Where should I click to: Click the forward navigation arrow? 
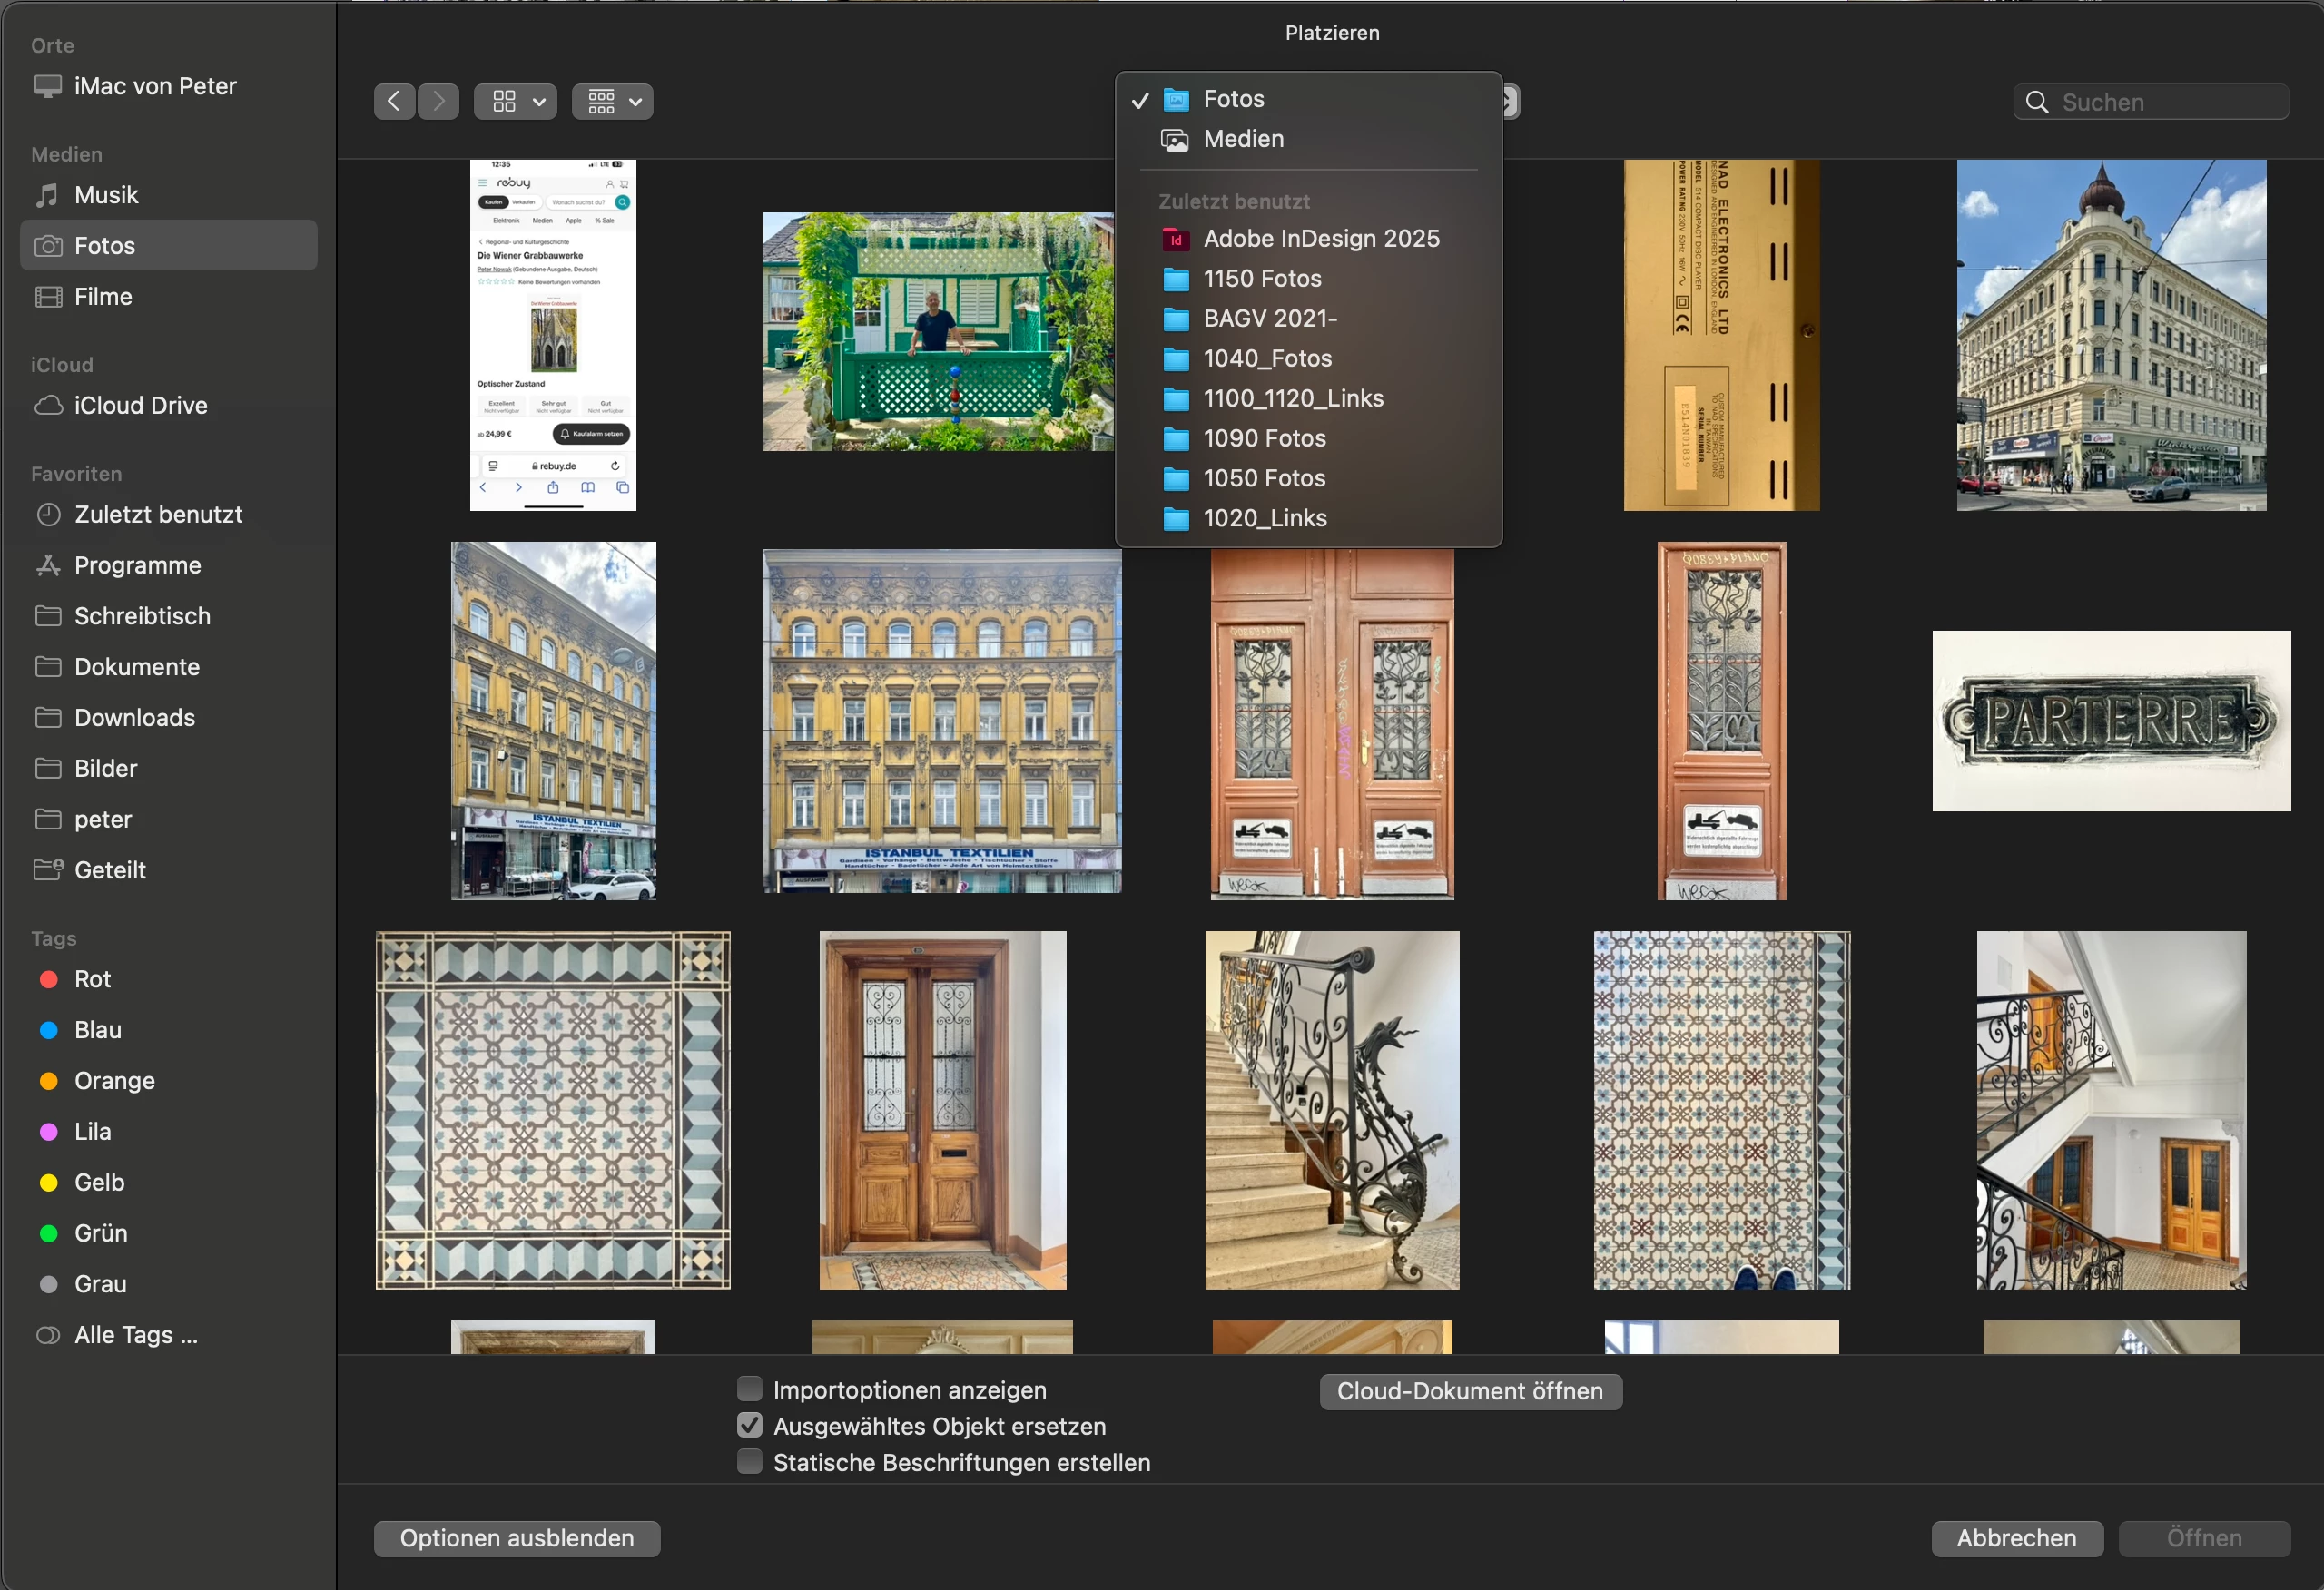438,101
